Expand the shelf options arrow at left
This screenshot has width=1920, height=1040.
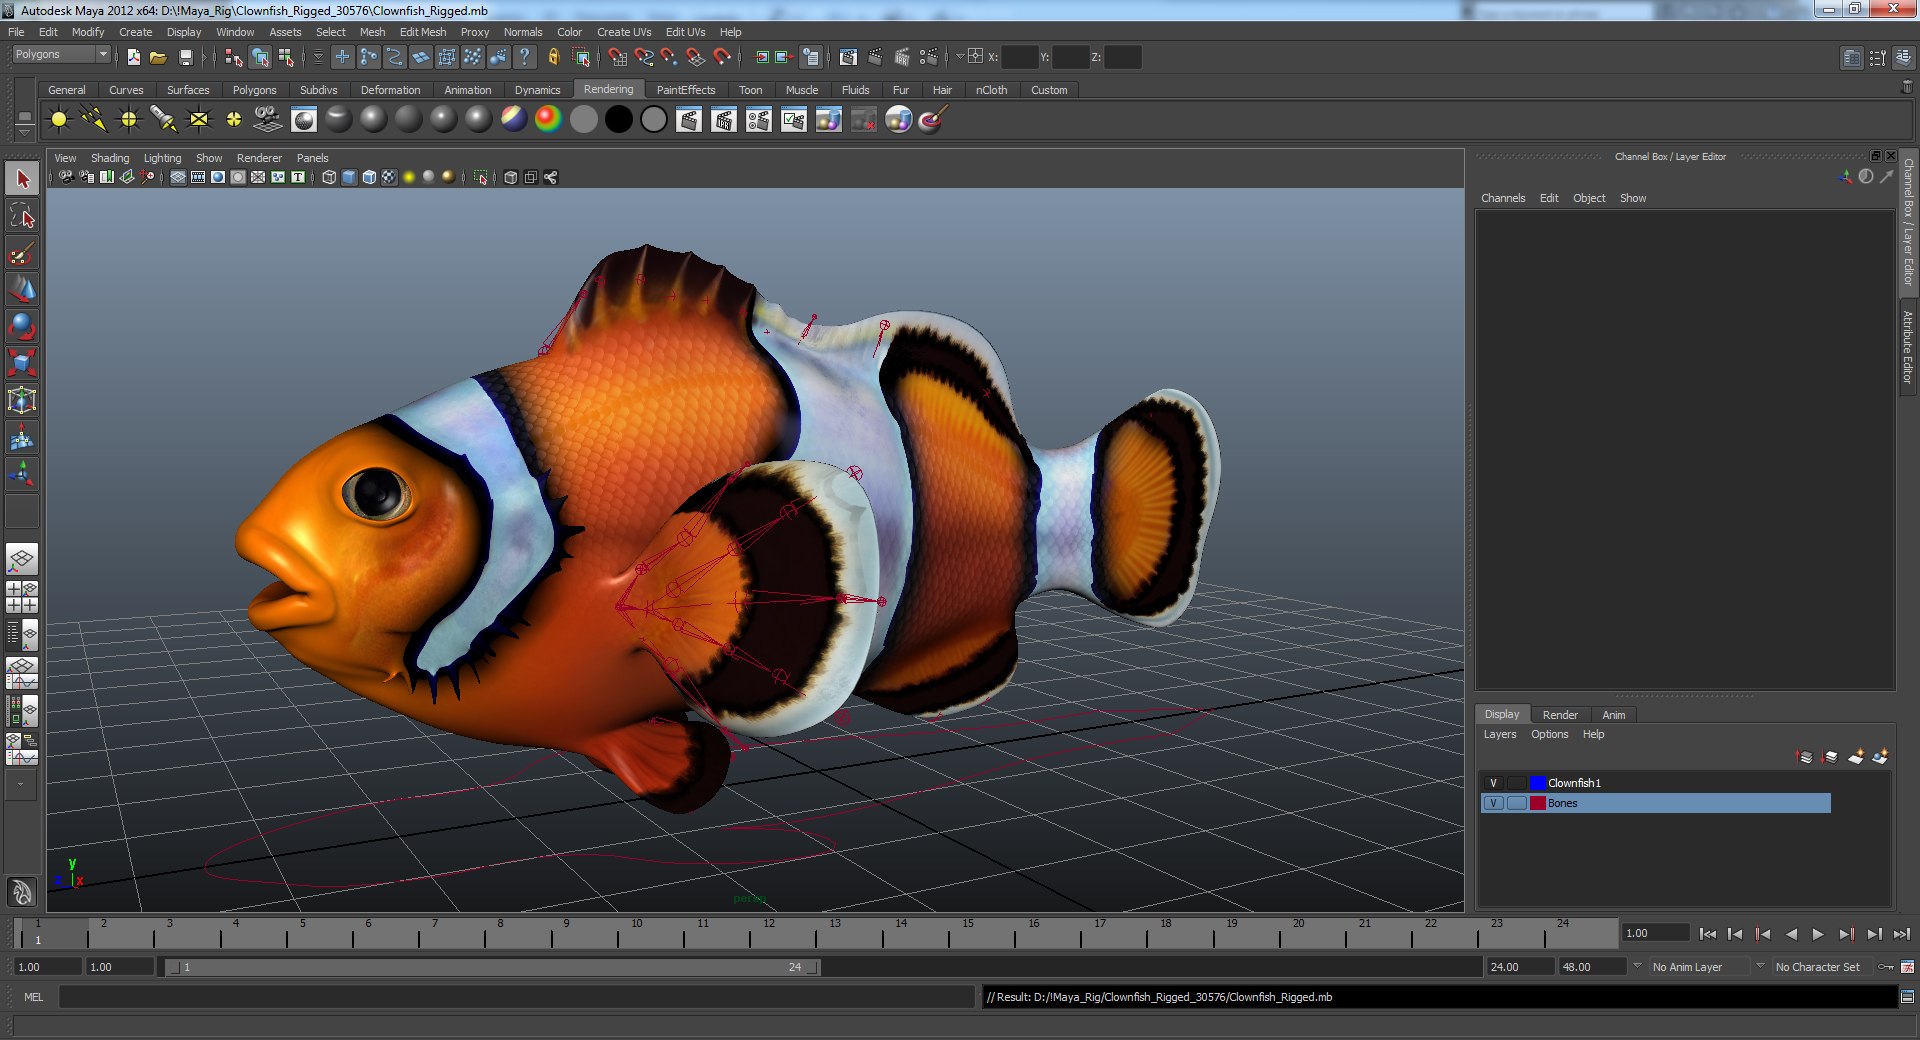tap(25, 132)
